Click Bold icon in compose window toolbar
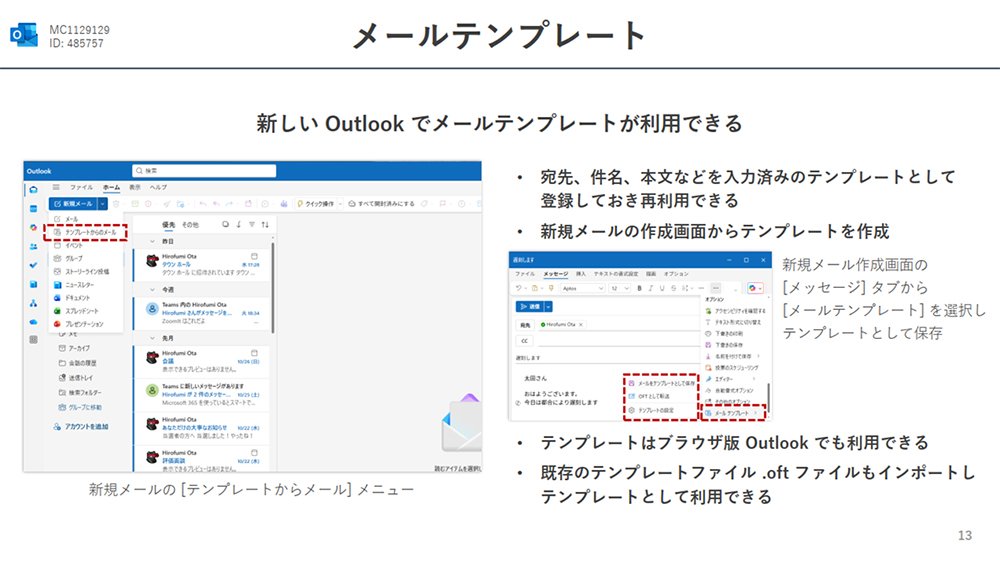The height and width of the screenshot is (562, 1000). [640, 288]
